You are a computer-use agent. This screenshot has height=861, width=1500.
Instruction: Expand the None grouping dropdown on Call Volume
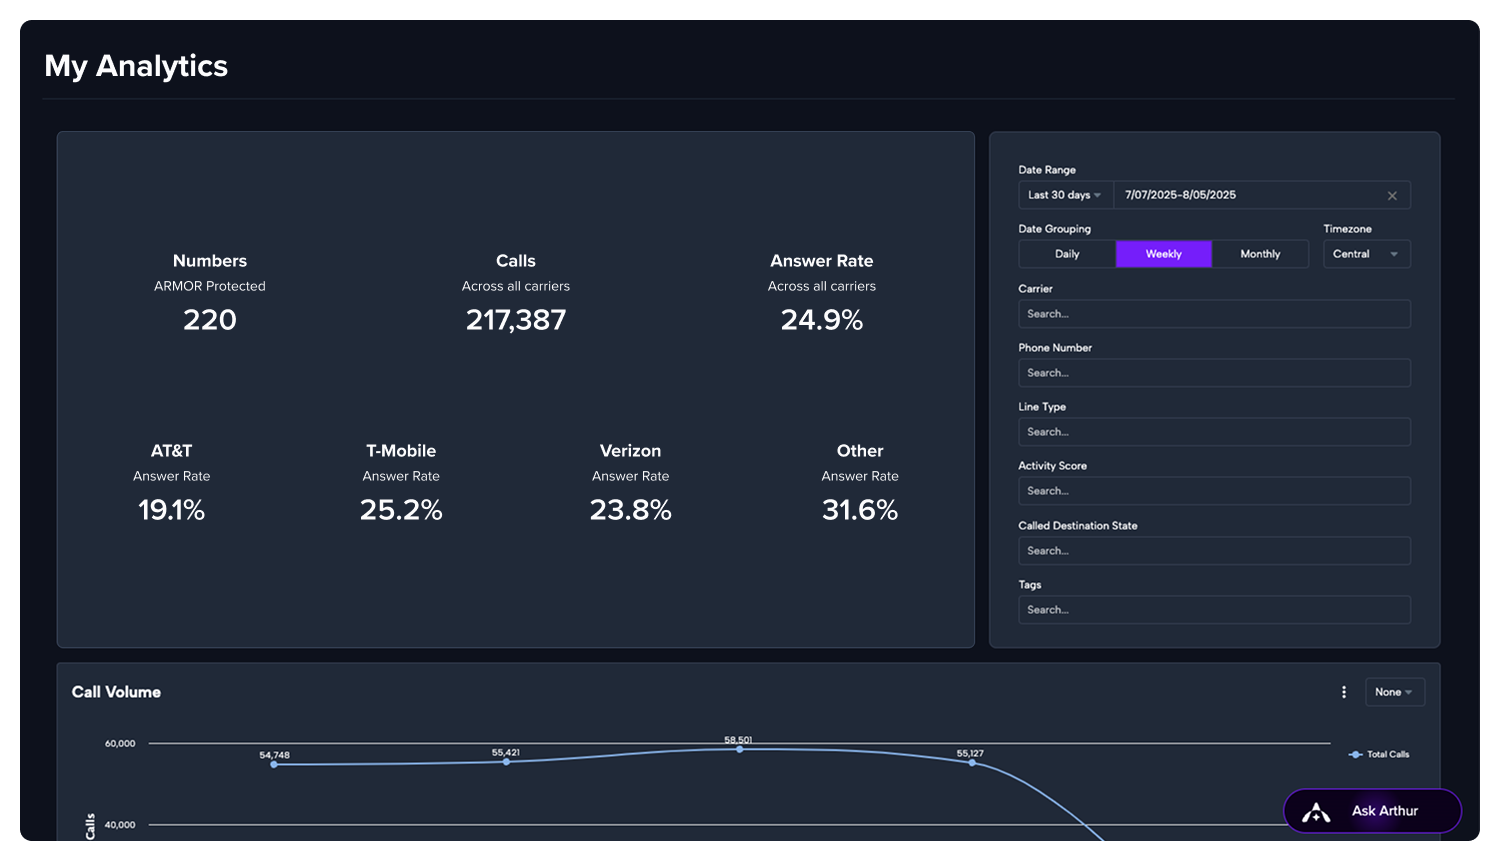(1394, 691)
